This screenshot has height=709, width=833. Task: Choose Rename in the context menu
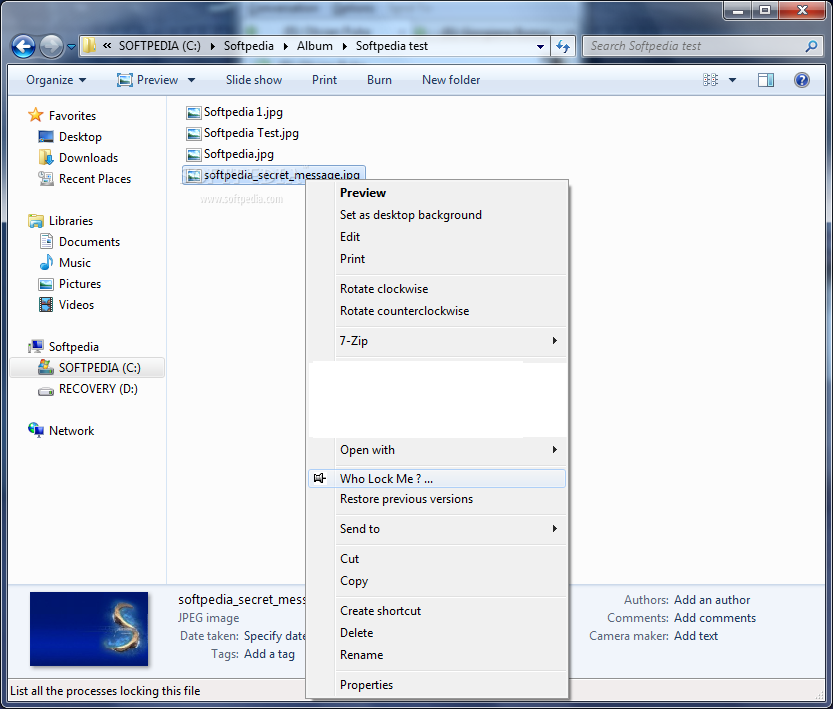coord(361,655)
